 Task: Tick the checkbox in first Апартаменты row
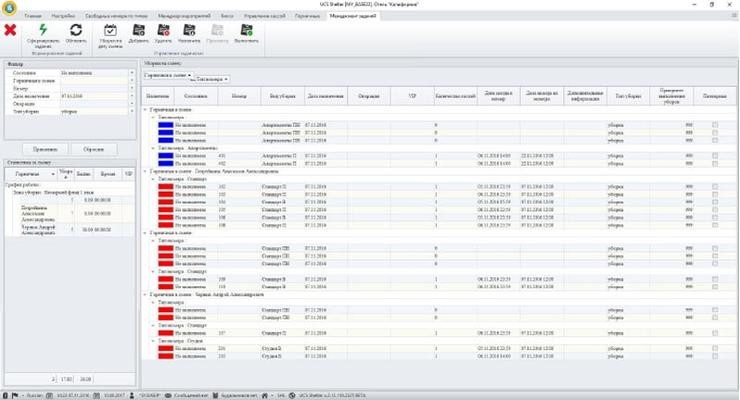pyautogui.click(x=714, y=126)
